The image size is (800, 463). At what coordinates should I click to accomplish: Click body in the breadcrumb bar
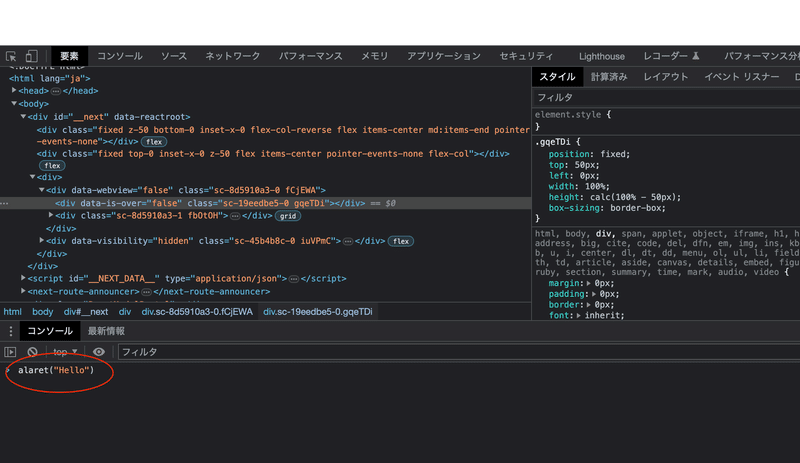coord(43,312)
